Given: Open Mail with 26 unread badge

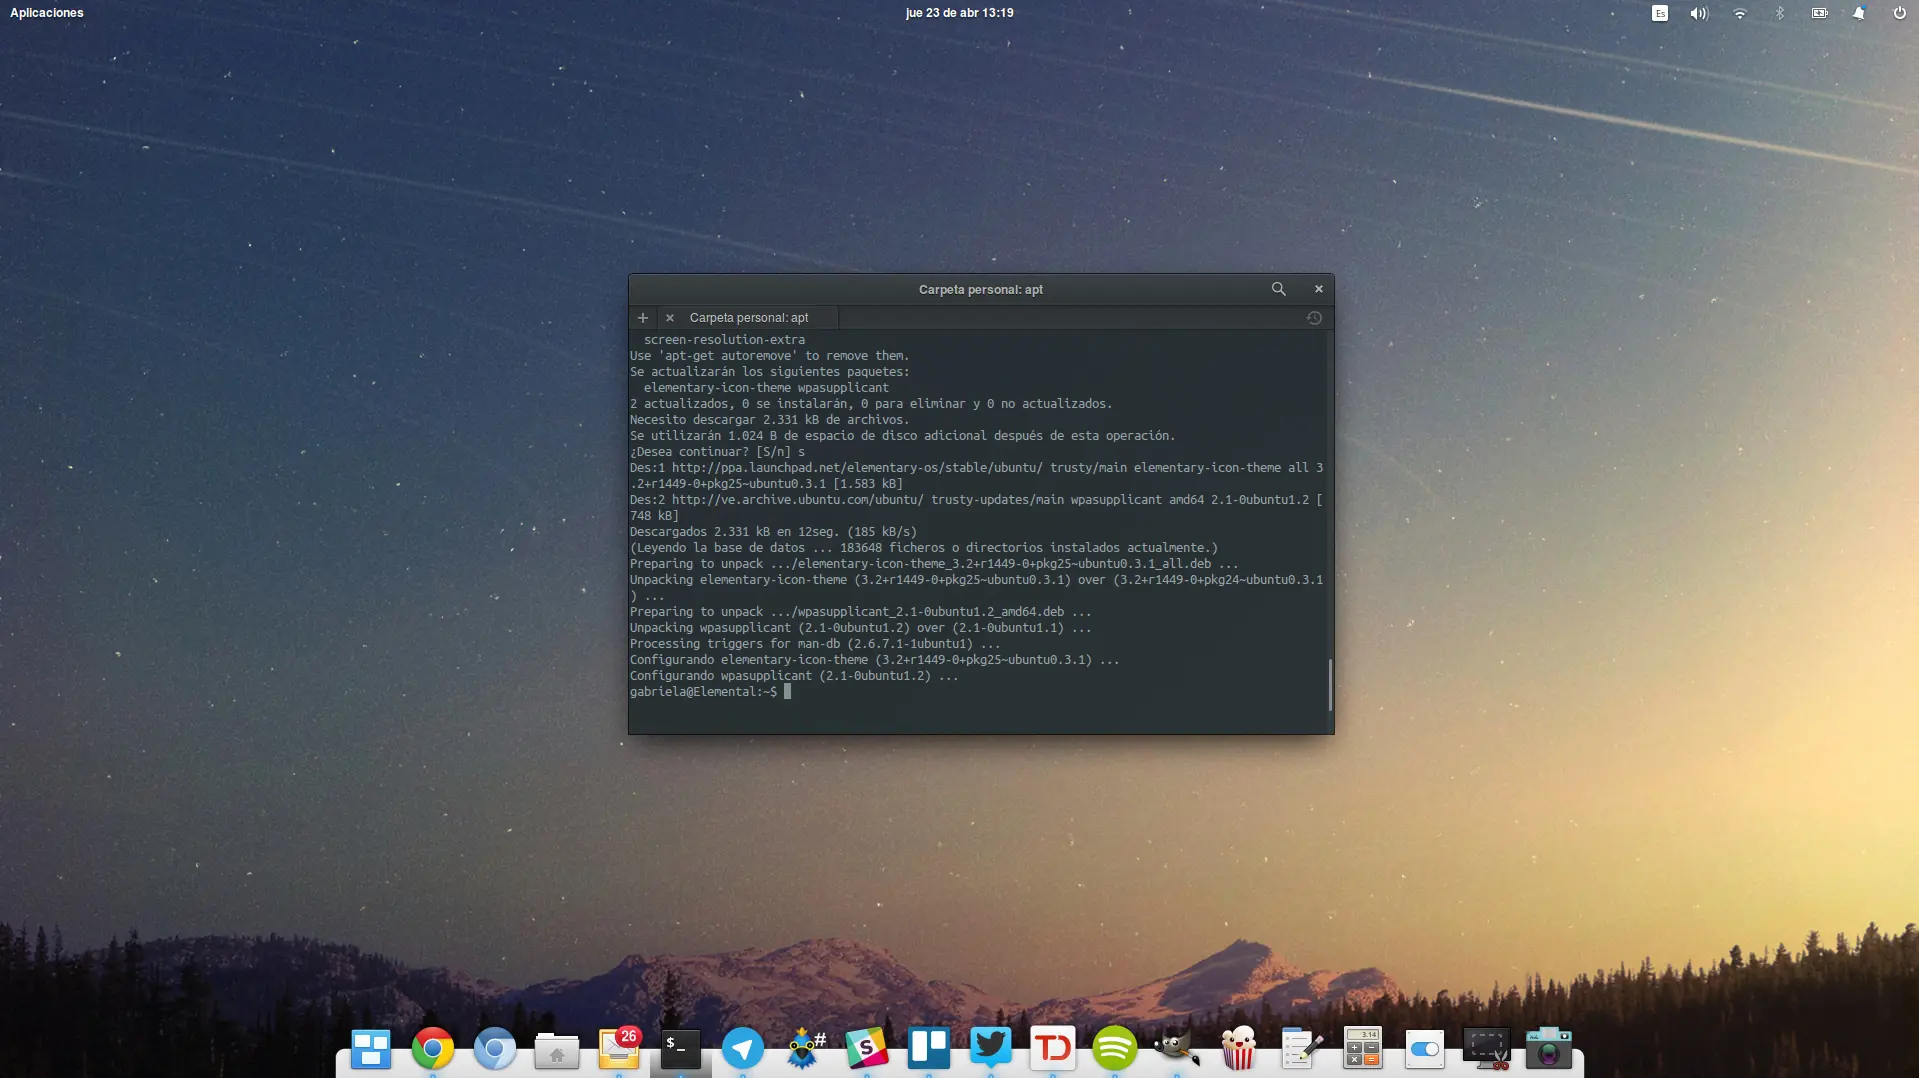Looking at the screenshot, I should coord(619,1049).
